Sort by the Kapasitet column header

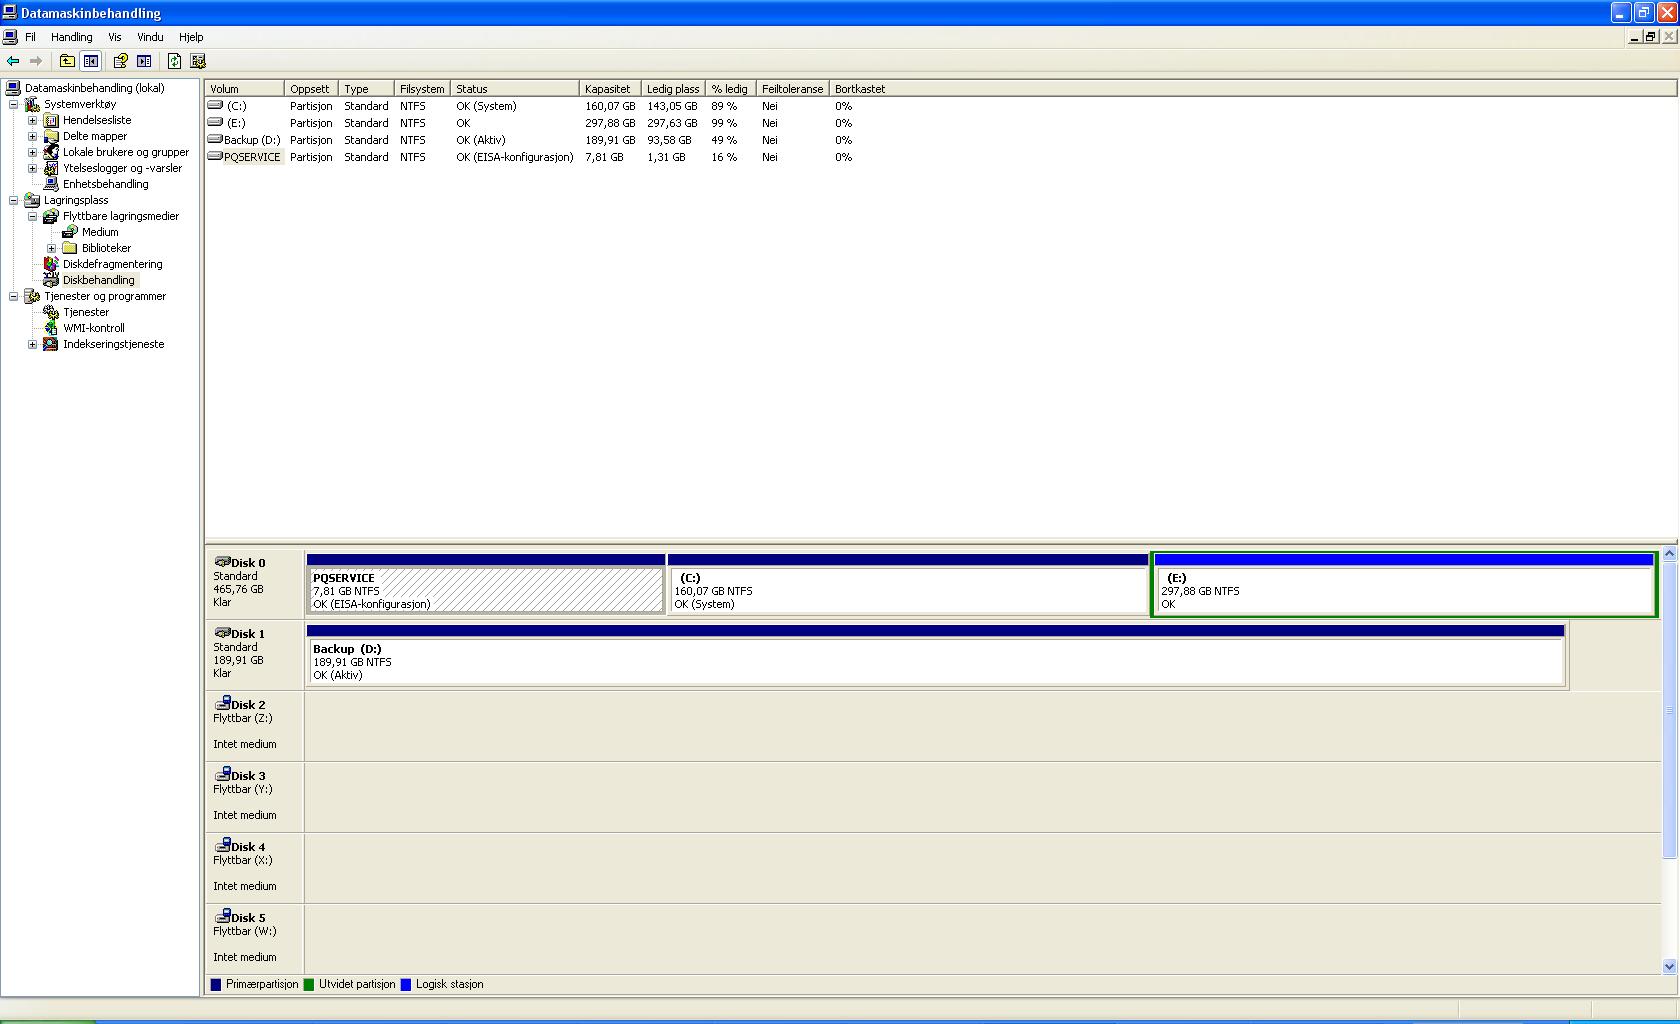(610, 89)
